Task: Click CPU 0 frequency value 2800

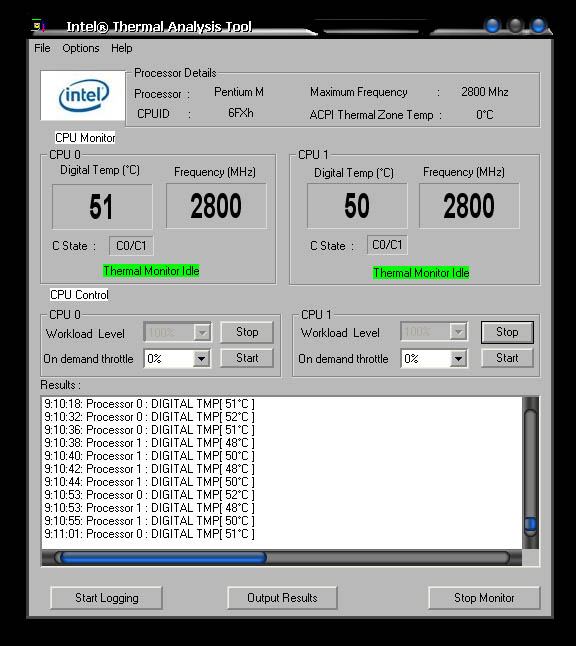Action: click(x=216, y=206)
